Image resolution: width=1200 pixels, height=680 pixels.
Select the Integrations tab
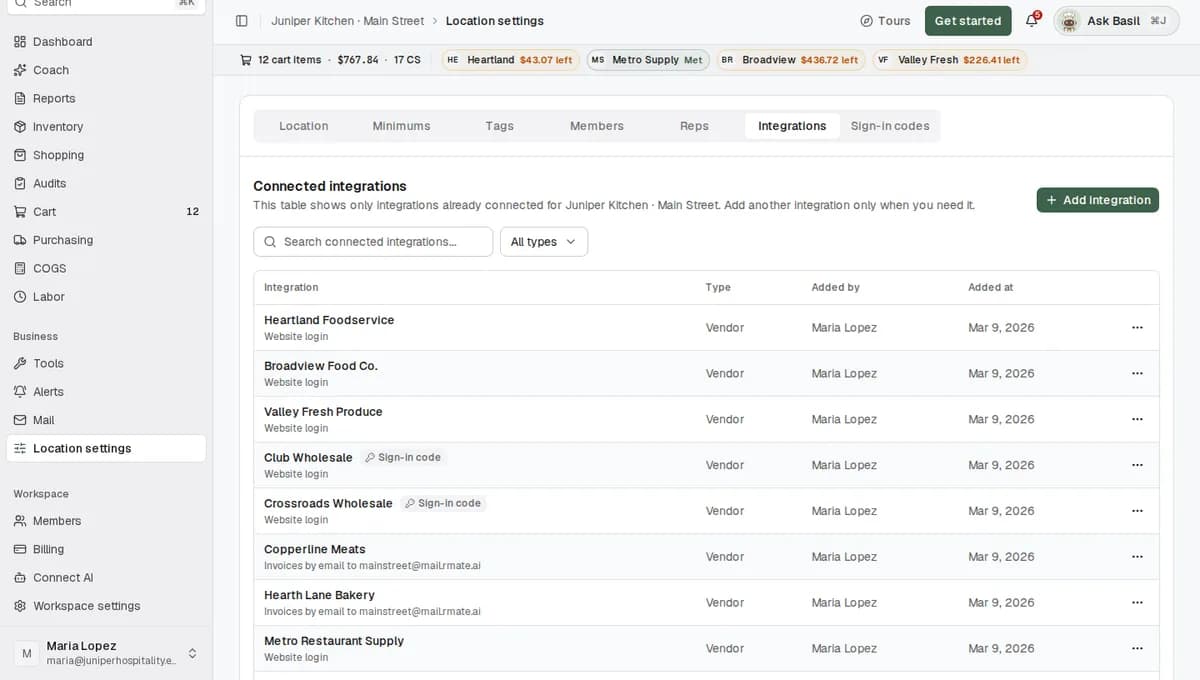pos(792,126)
